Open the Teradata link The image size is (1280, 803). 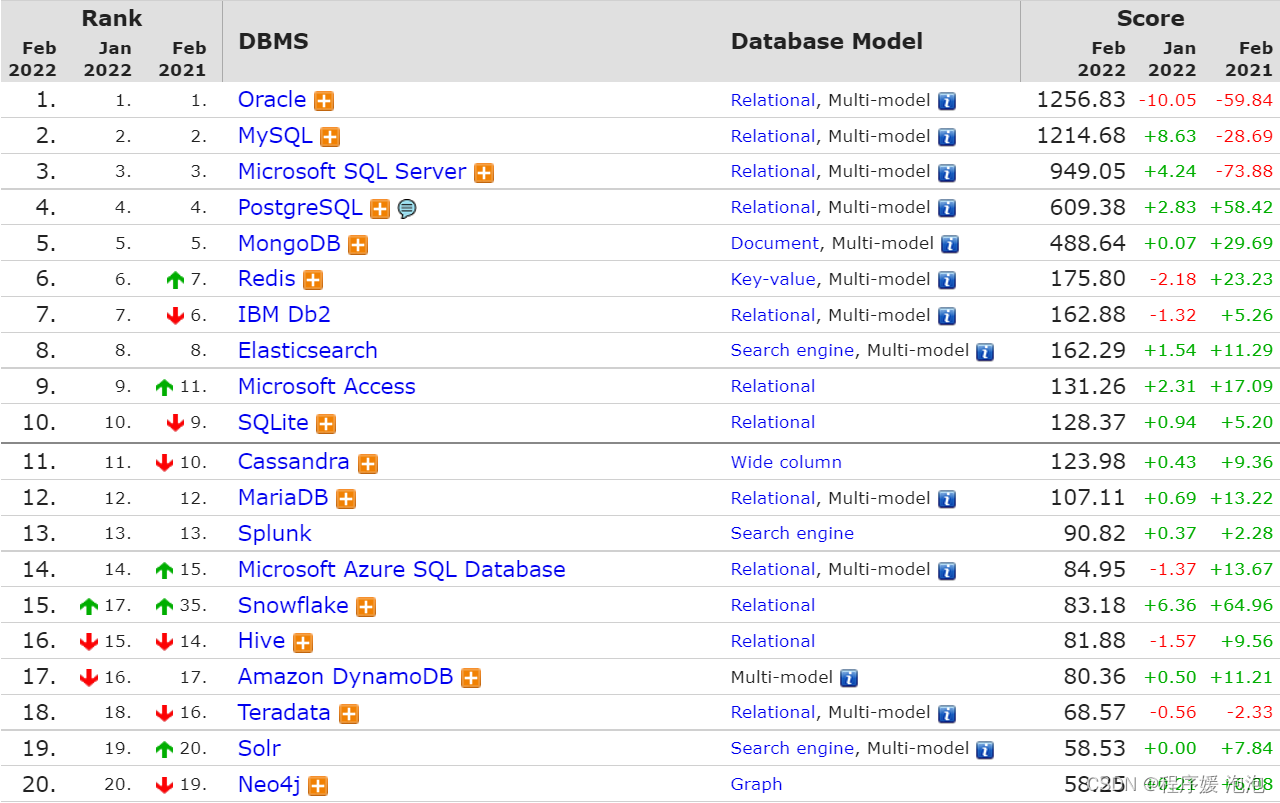click(x=284, y=713)
